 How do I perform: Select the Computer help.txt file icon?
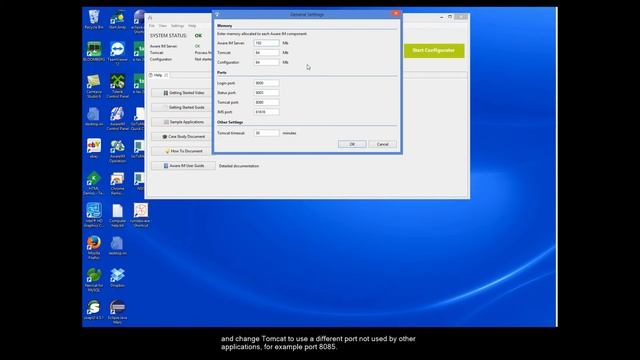(118, 215)
